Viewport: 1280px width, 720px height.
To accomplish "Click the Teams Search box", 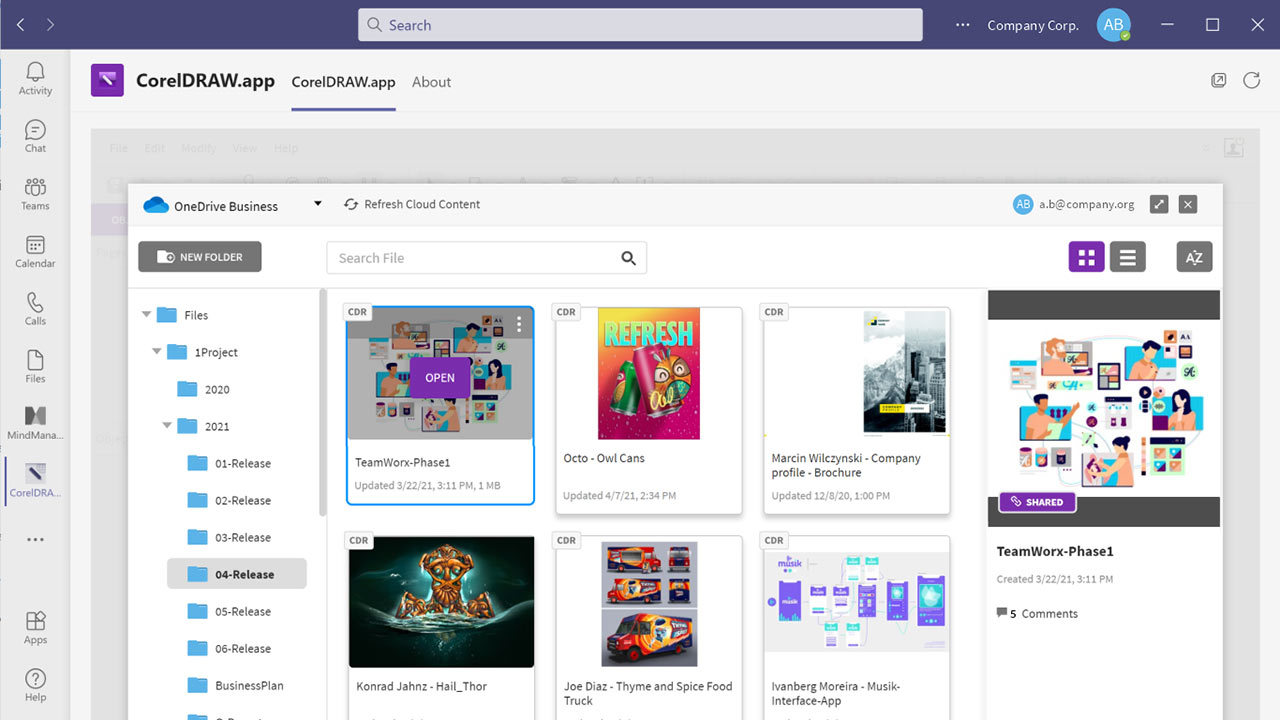I will point(640,25).
